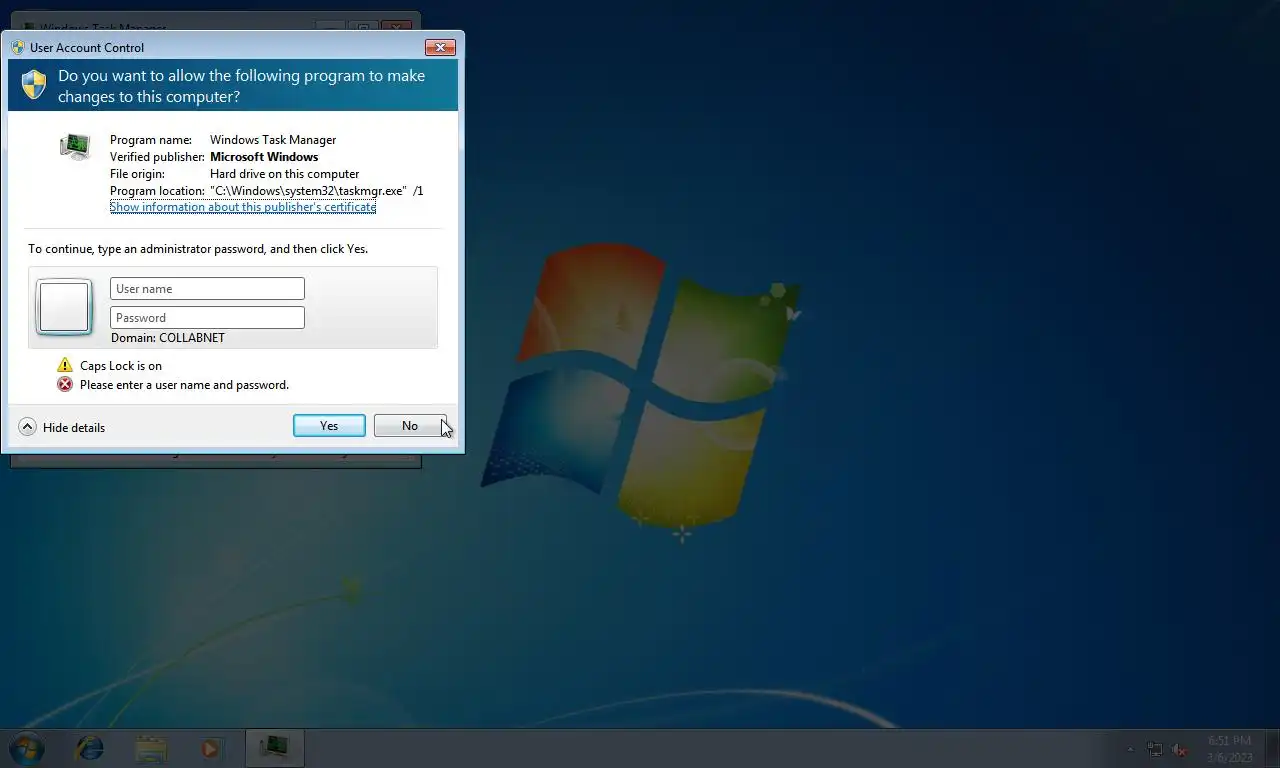Click the Caps Lock warning icon
This screenshot has height=768, width=1280.
65,365
